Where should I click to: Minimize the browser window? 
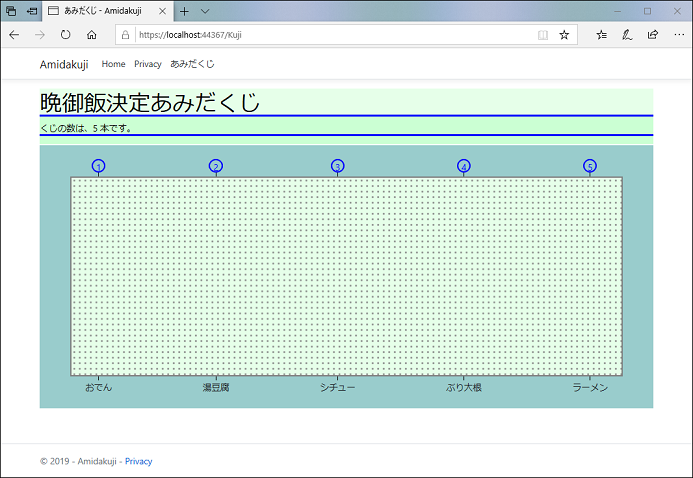[x=618, y=11]
